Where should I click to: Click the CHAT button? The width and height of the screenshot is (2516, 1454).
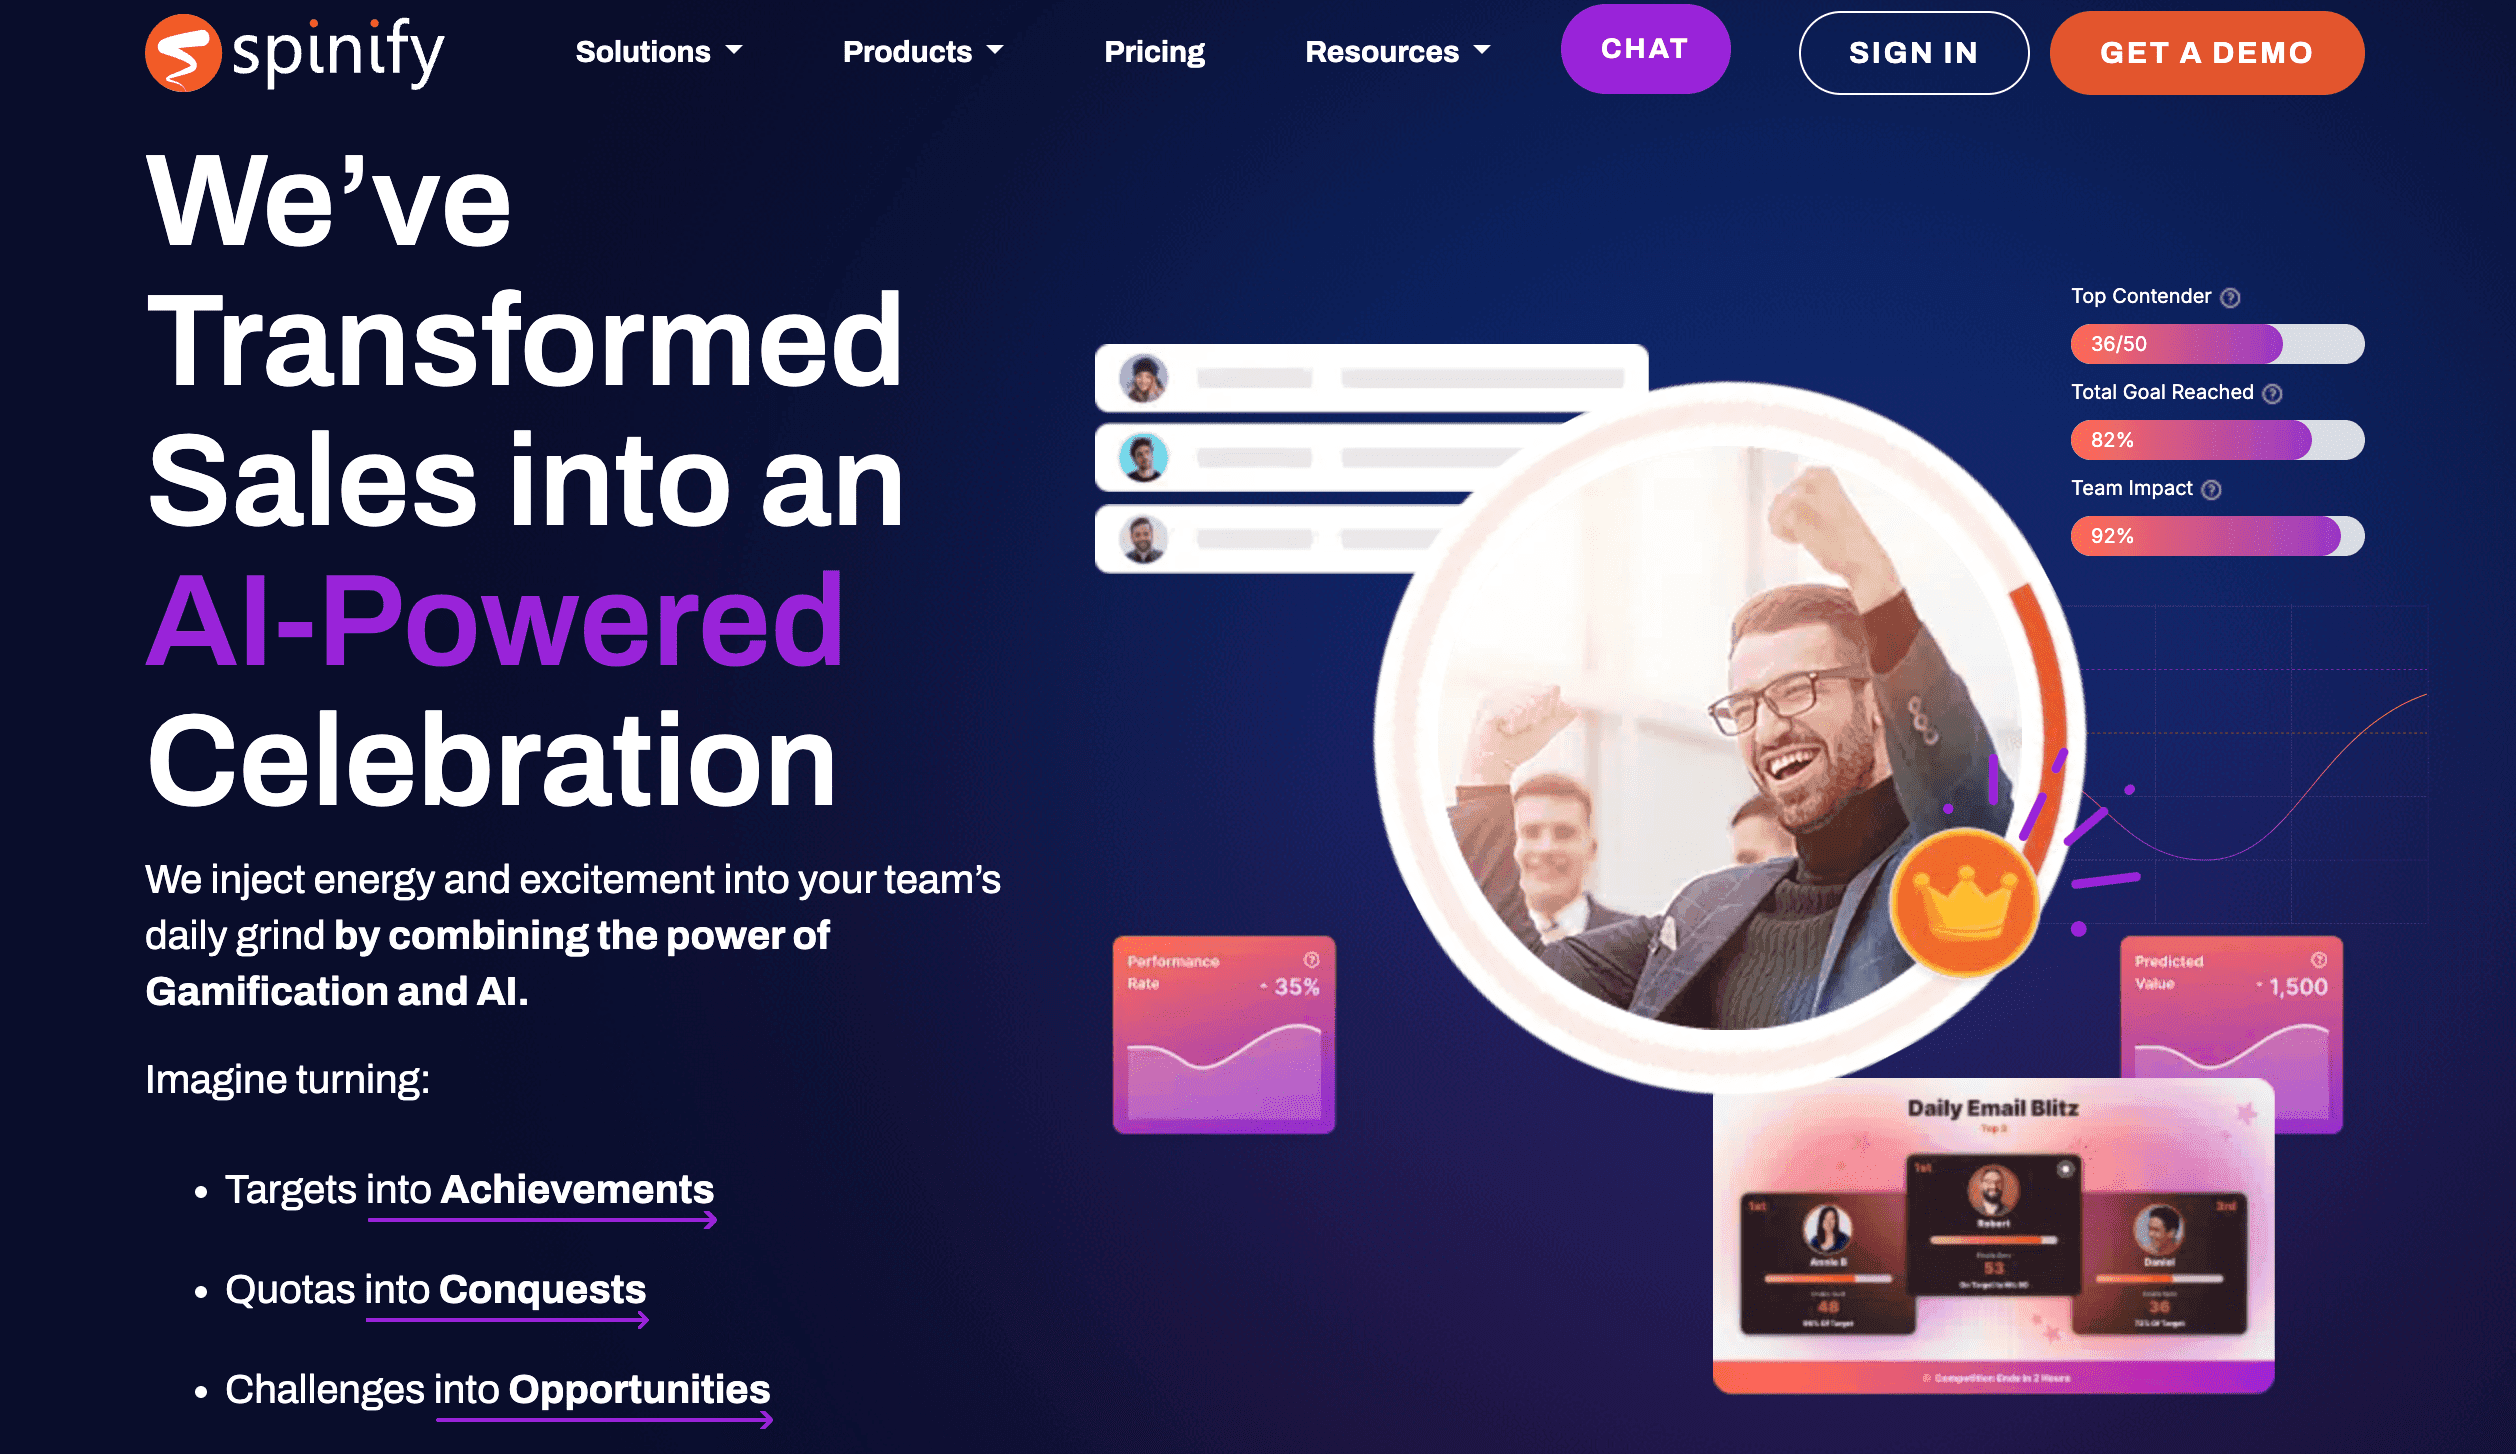[1644, 50]
